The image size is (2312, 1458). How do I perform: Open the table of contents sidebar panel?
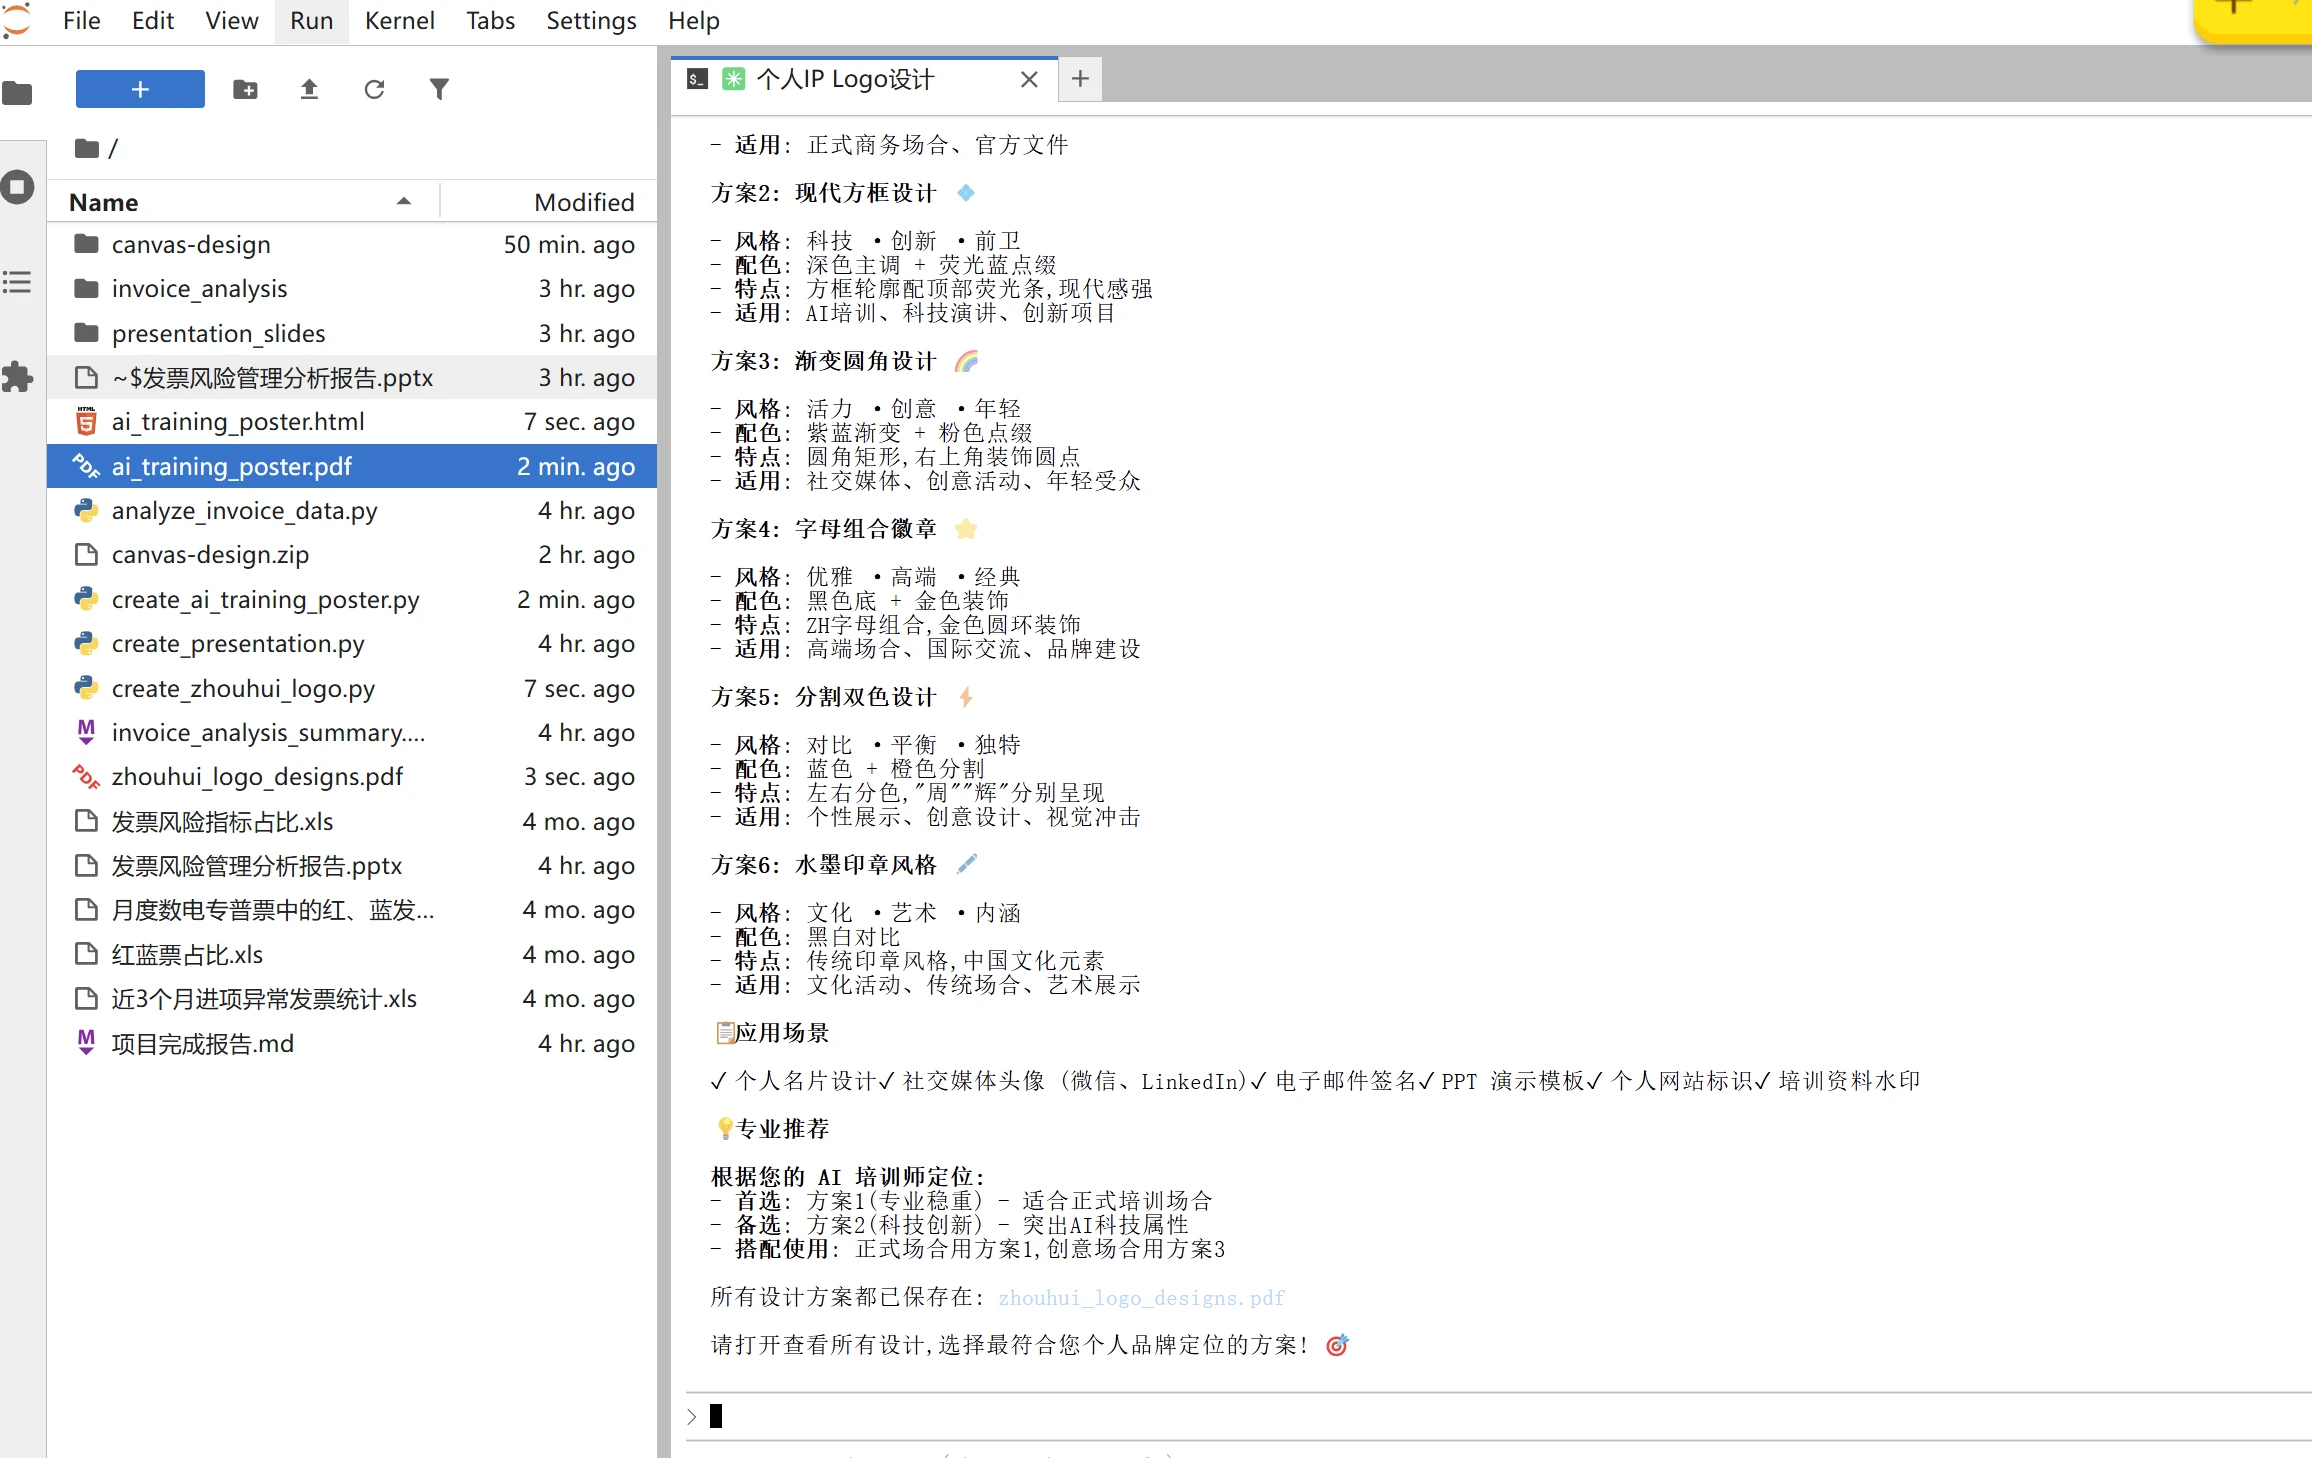18,282
